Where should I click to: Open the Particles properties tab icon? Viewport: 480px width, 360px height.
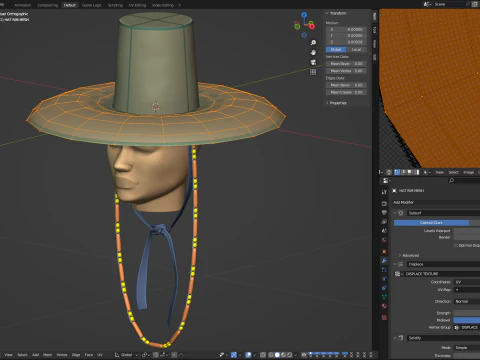[x=384, y=270]
